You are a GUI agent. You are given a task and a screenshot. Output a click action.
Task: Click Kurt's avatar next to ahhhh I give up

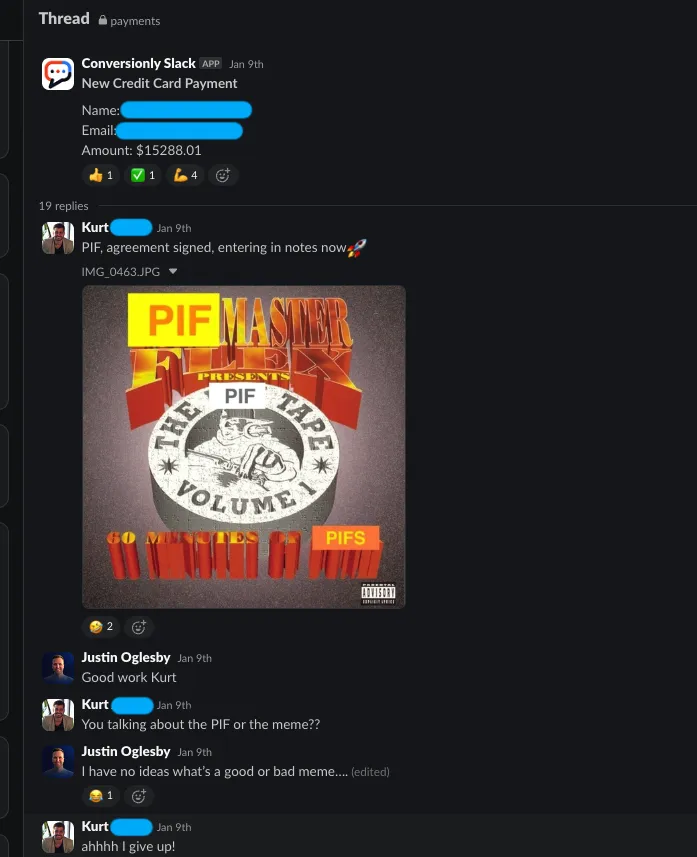tap(58, 836)
